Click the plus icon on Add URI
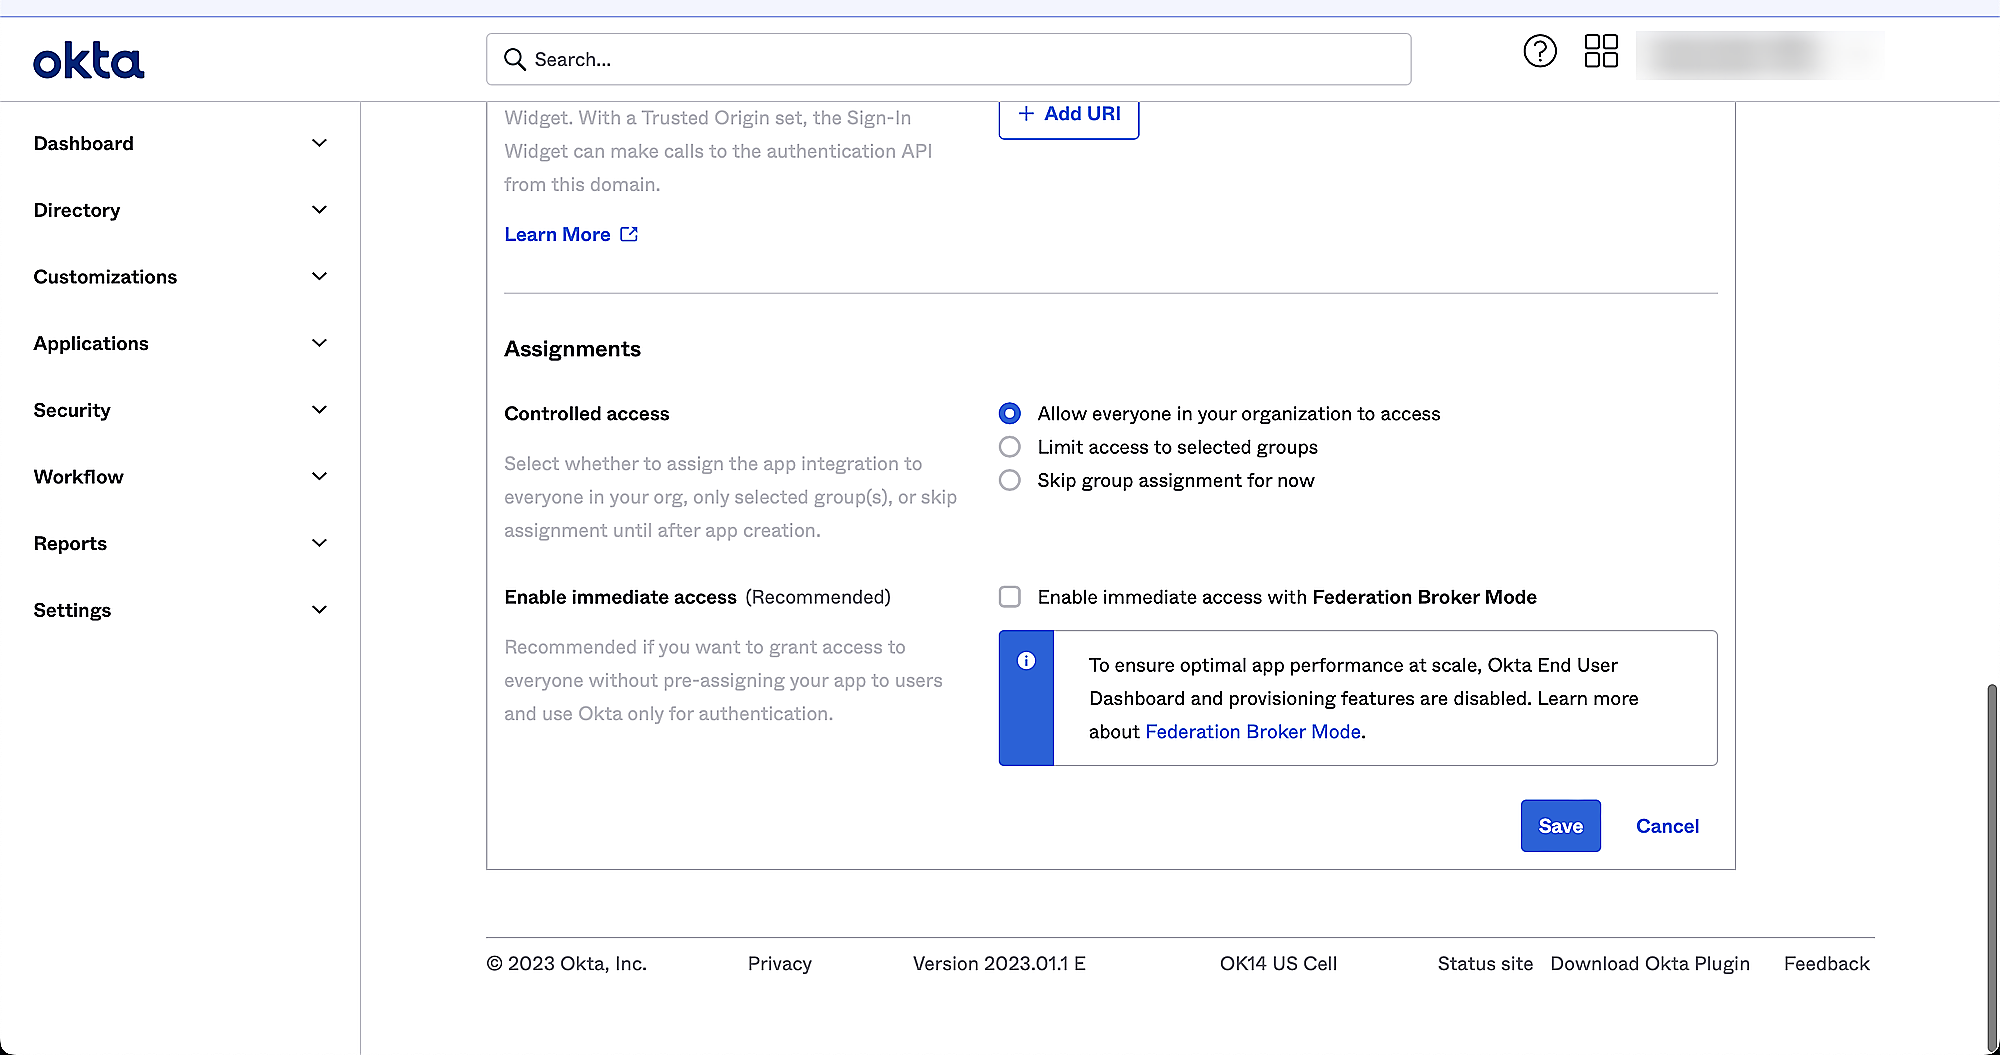The image size is (2000, 1055). [1026, 114]
